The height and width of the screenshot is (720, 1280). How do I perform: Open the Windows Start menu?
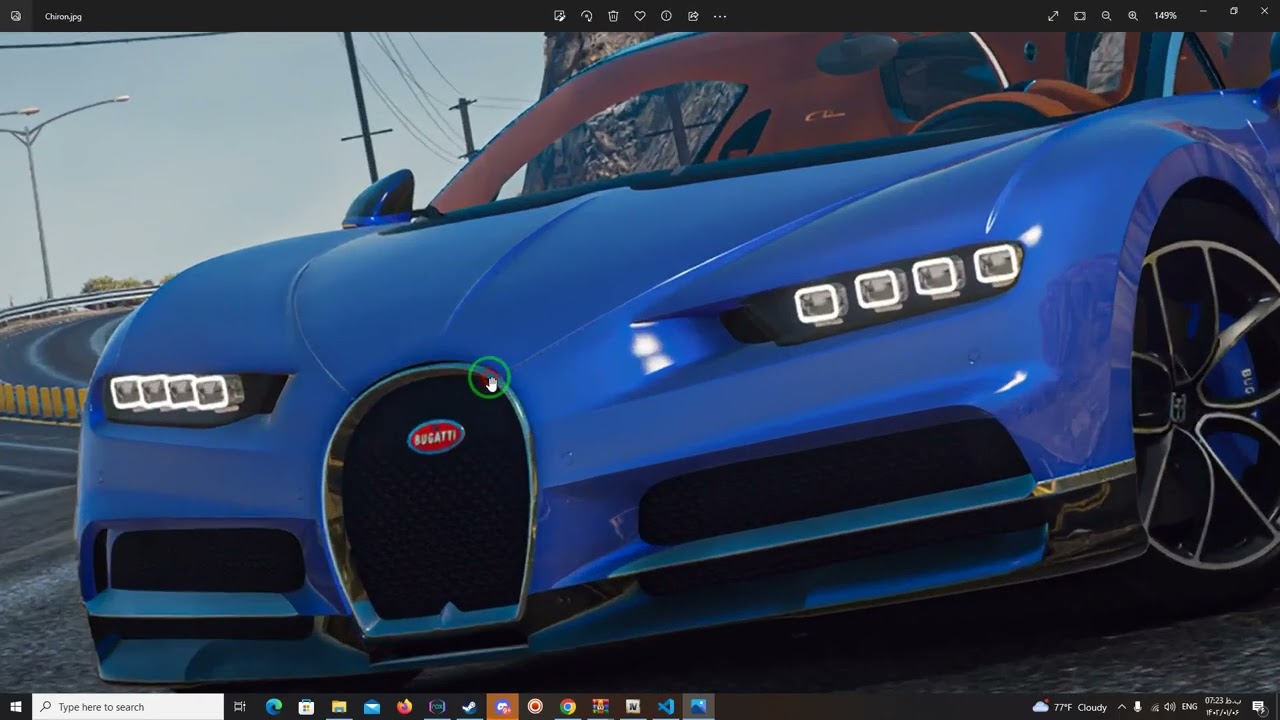[x=16, y=707]
